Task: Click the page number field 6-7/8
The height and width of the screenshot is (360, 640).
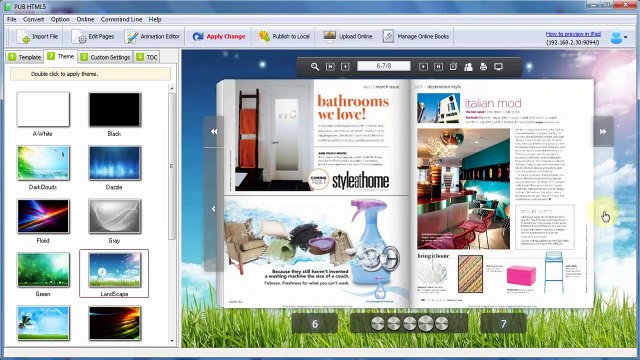Action: pos(384,66)
